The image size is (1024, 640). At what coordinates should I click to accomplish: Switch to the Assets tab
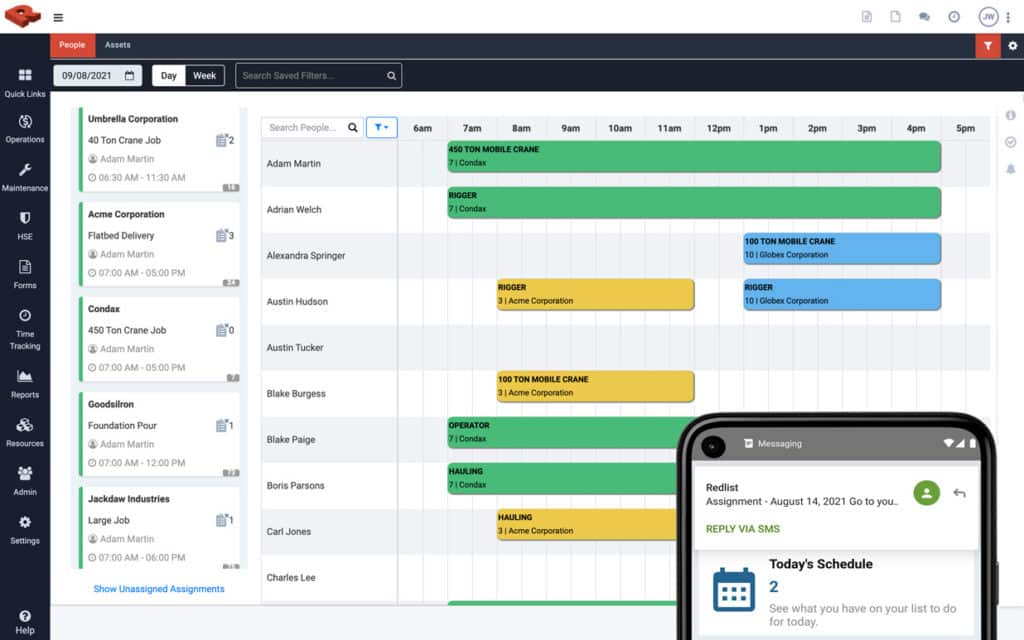tap(117, 45)
